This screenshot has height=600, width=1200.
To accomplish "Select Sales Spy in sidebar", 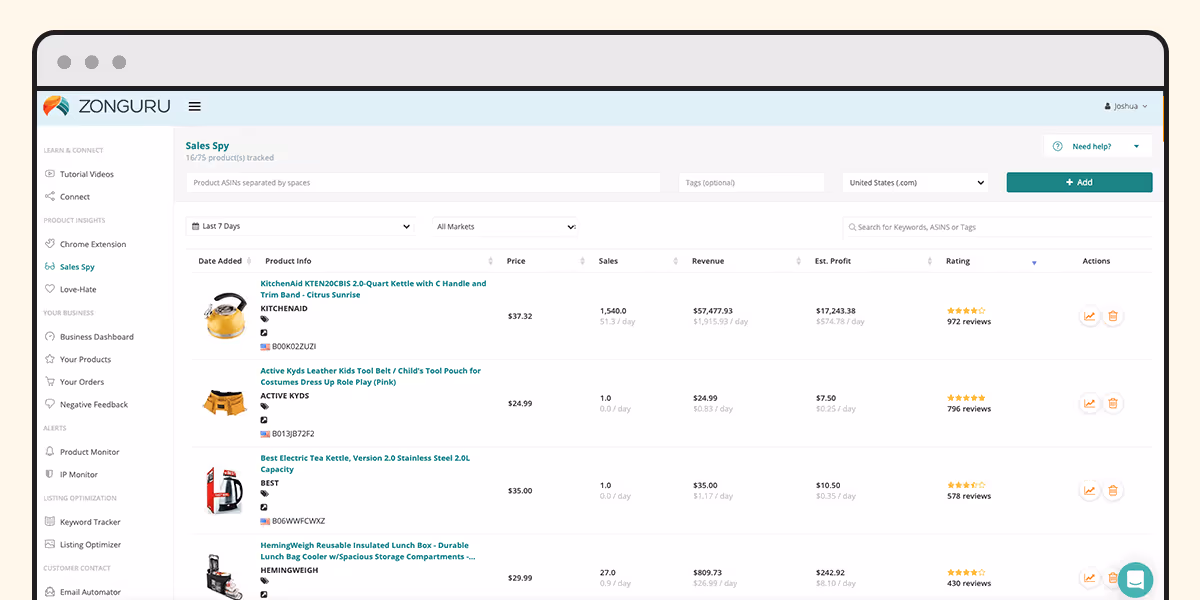I will pos(77,267).
